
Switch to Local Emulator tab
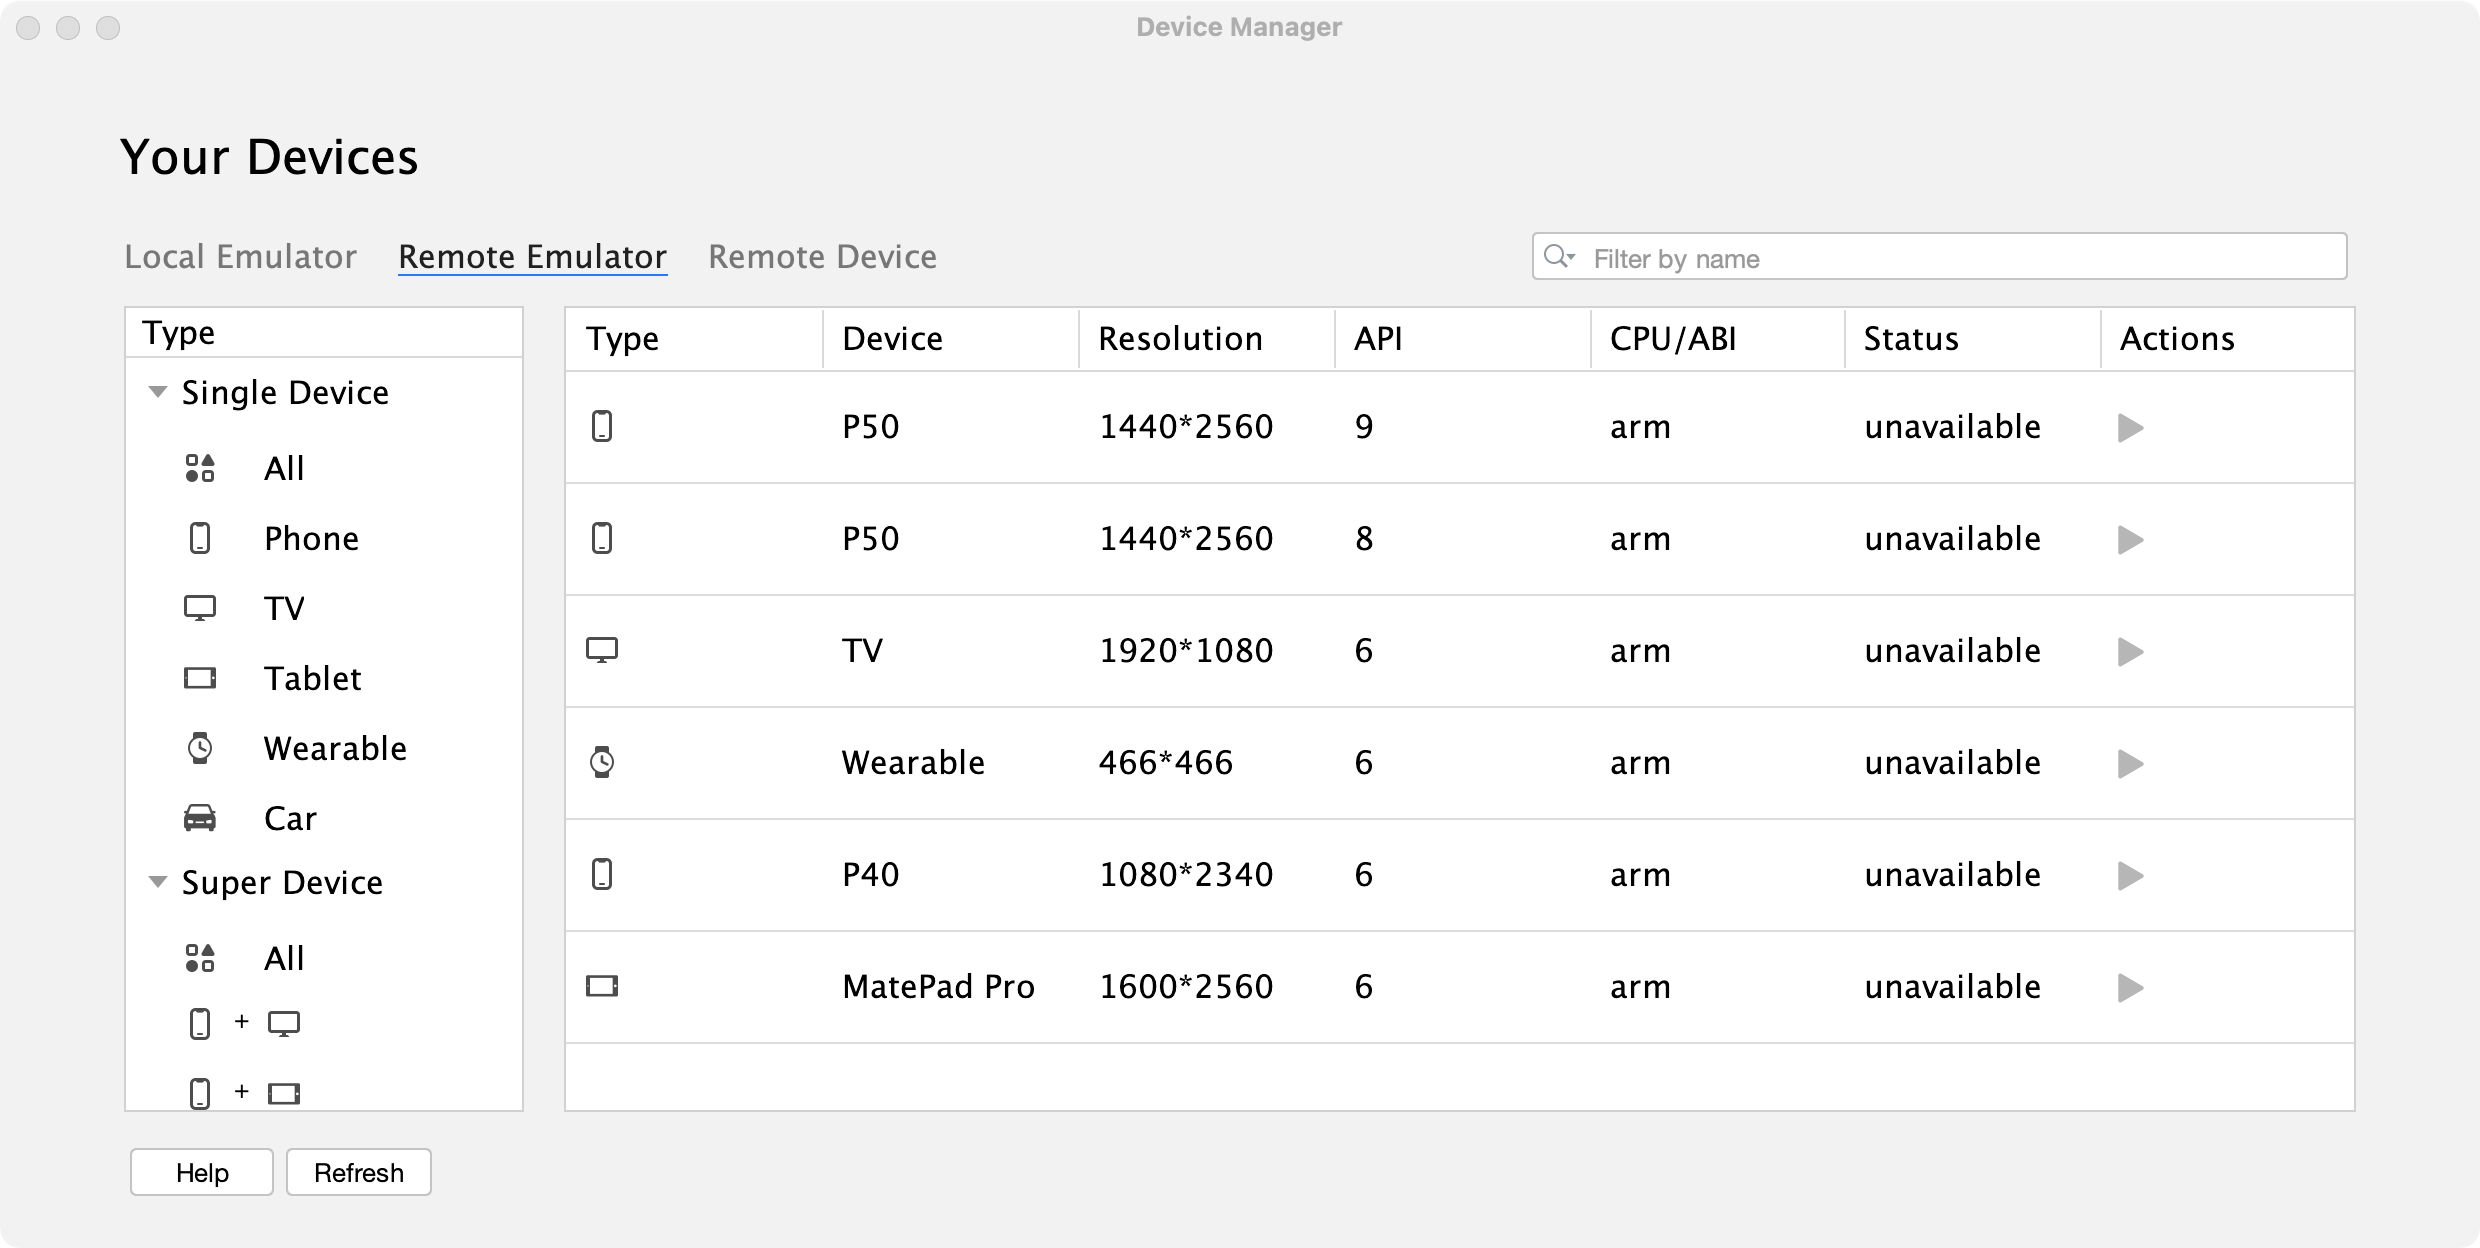[x=240, y=257]
